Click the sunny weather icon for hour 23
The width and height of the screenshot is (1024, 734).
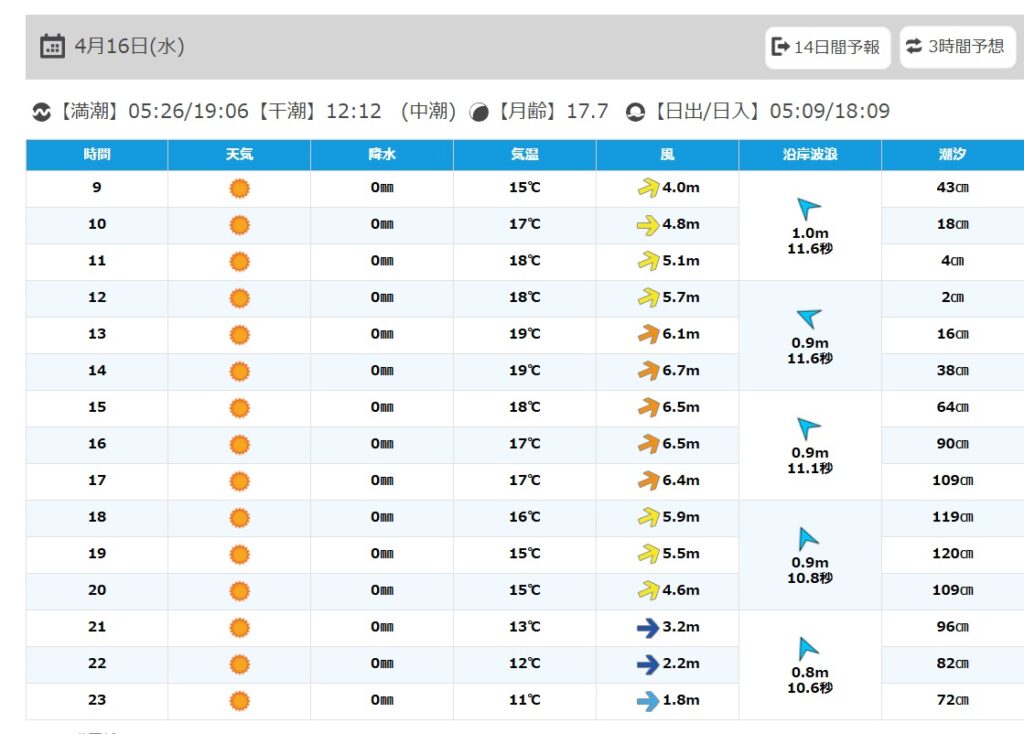tap(240, 700)
